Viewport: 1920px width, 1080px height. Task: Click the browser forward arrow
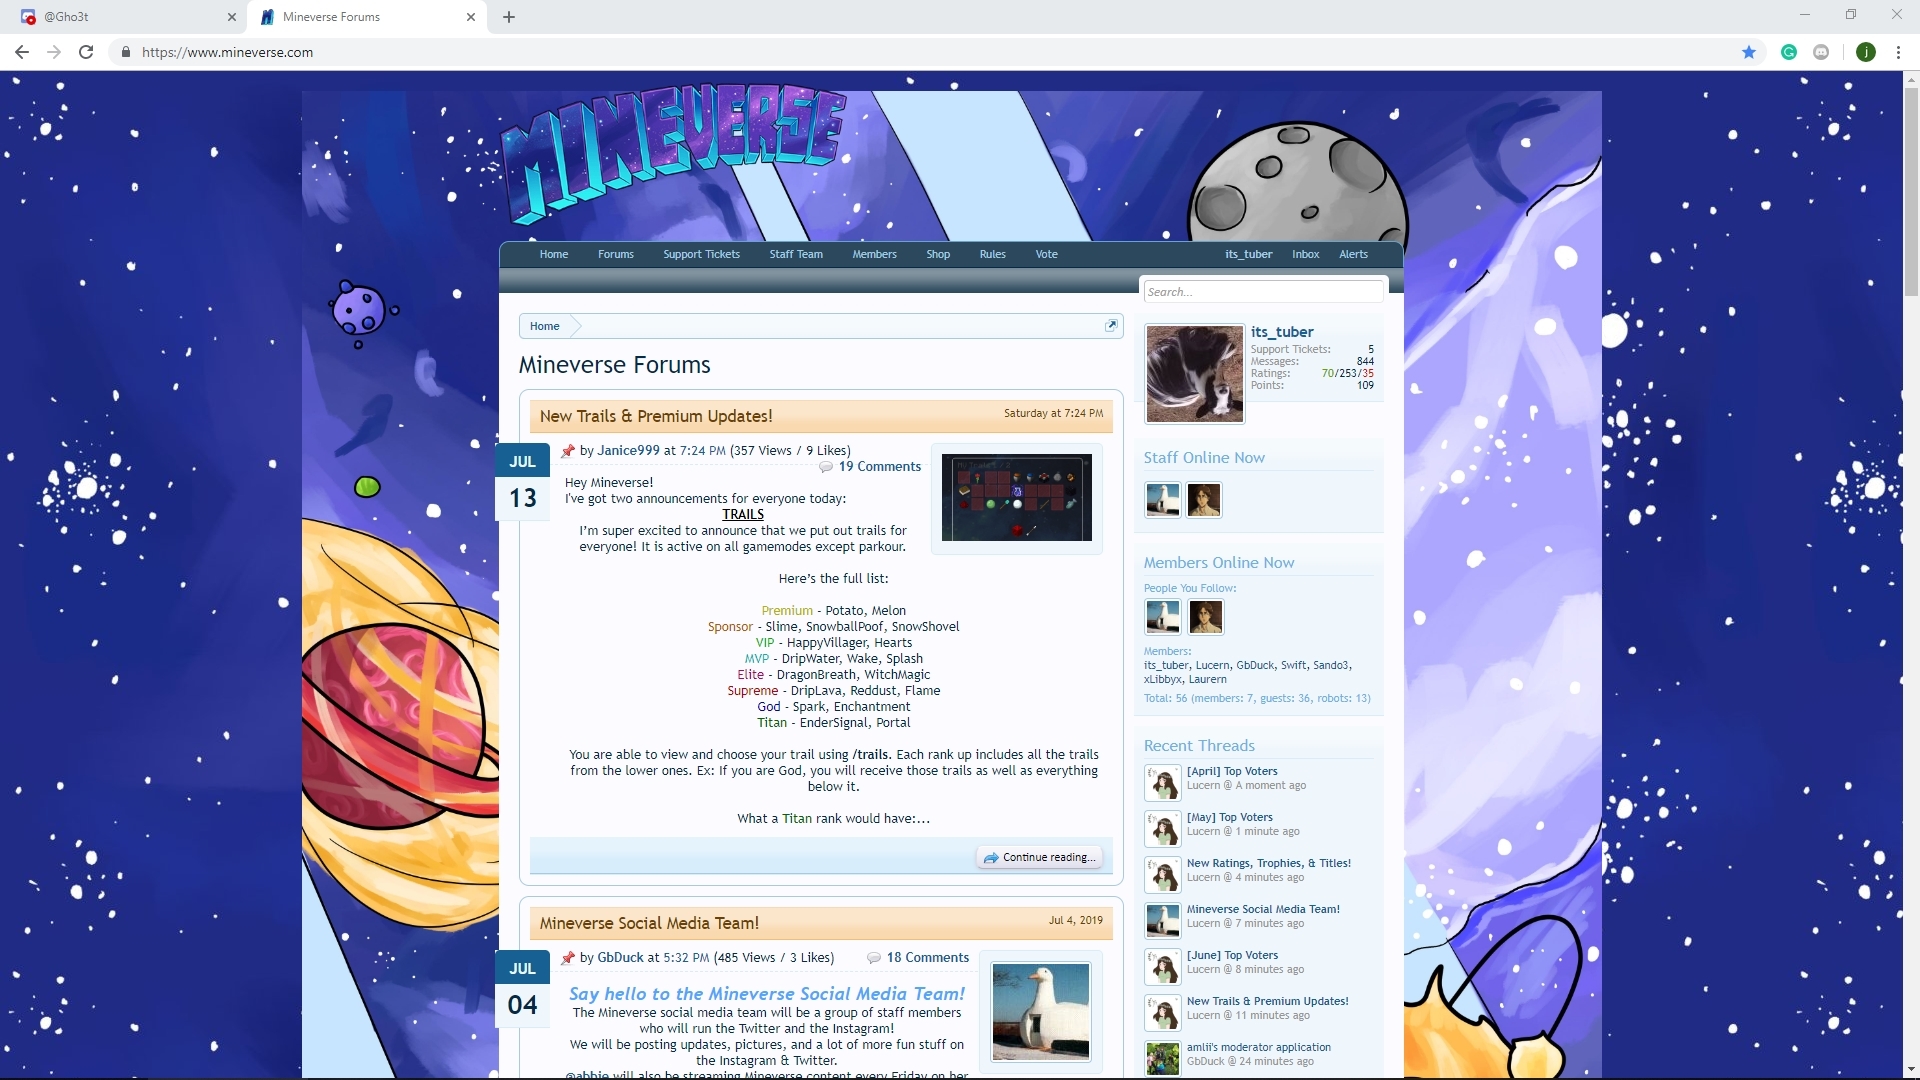[x=54, y=52]
